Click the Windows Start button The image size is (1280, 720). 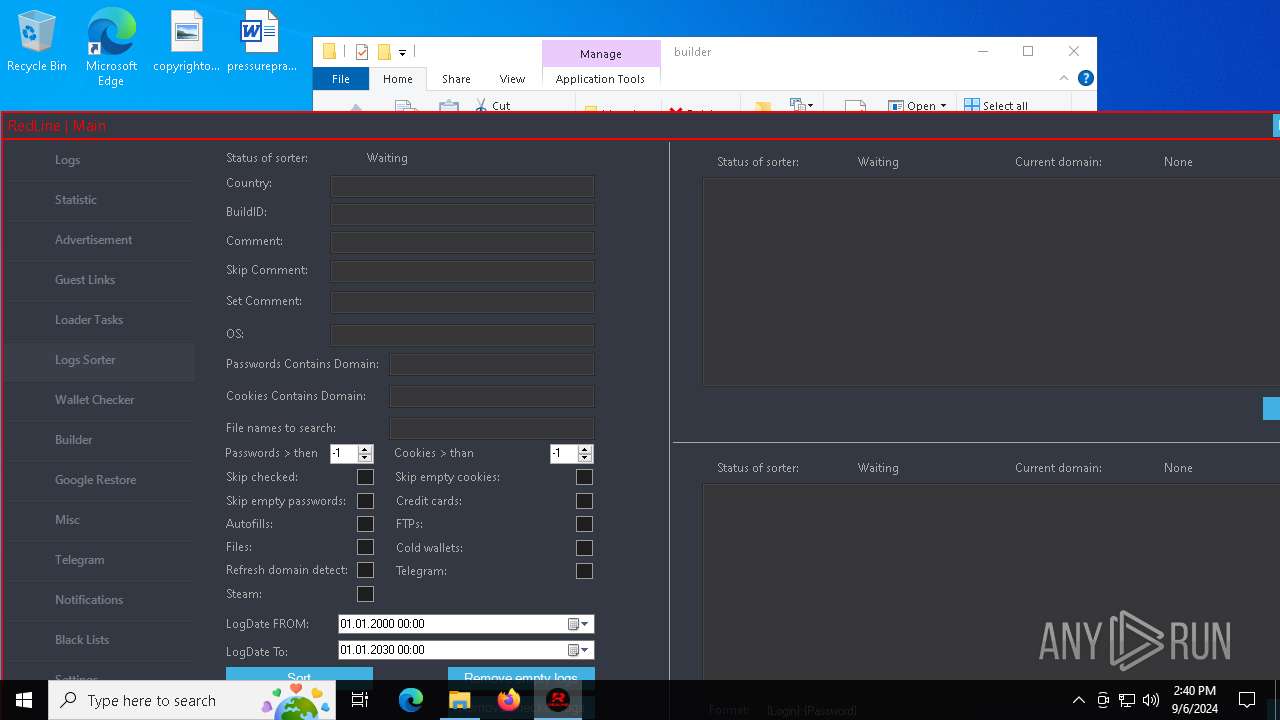tap(24, 700)
